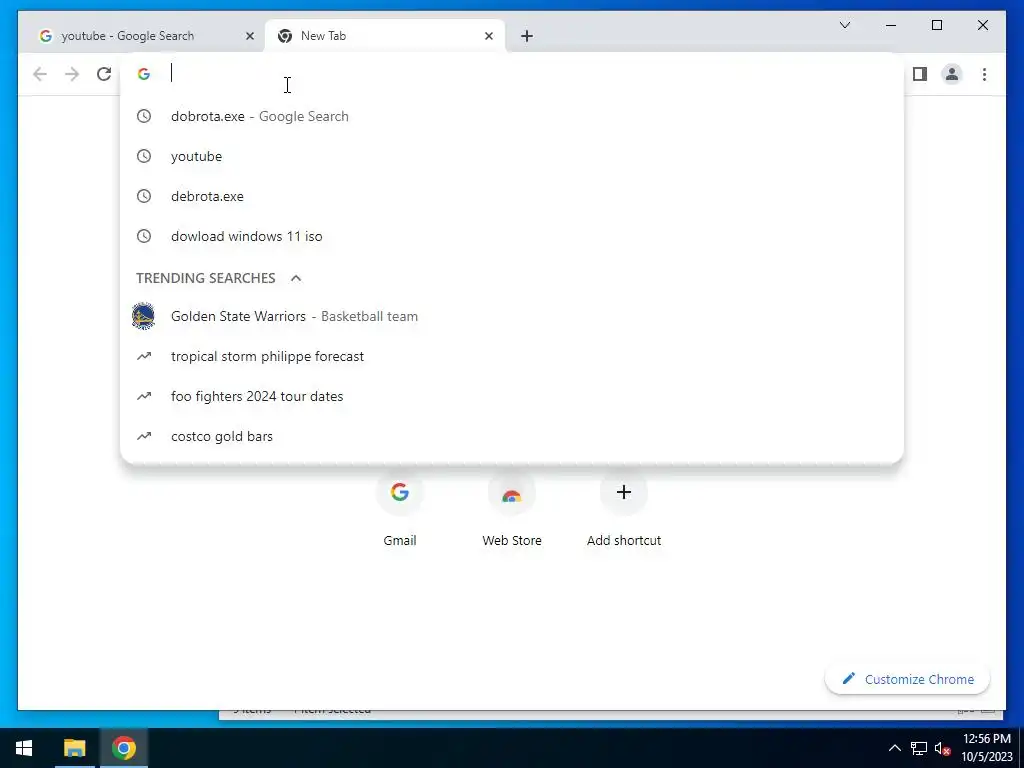Click clock icon beside youtube
Image resolution: width=1024 pixels, height=768 pixels.
pyautogui.click(x=144, y=156)
